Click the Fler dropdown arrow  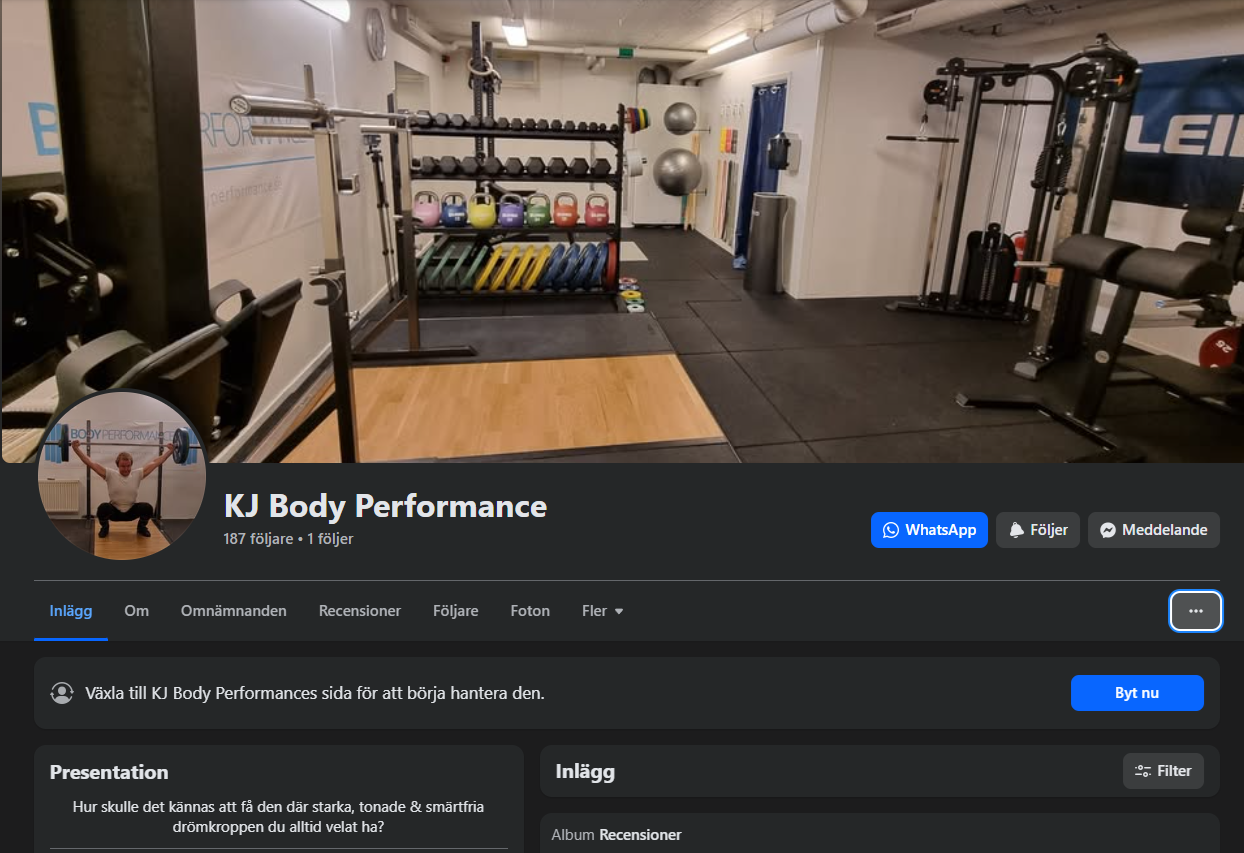(x=619, y=611)
